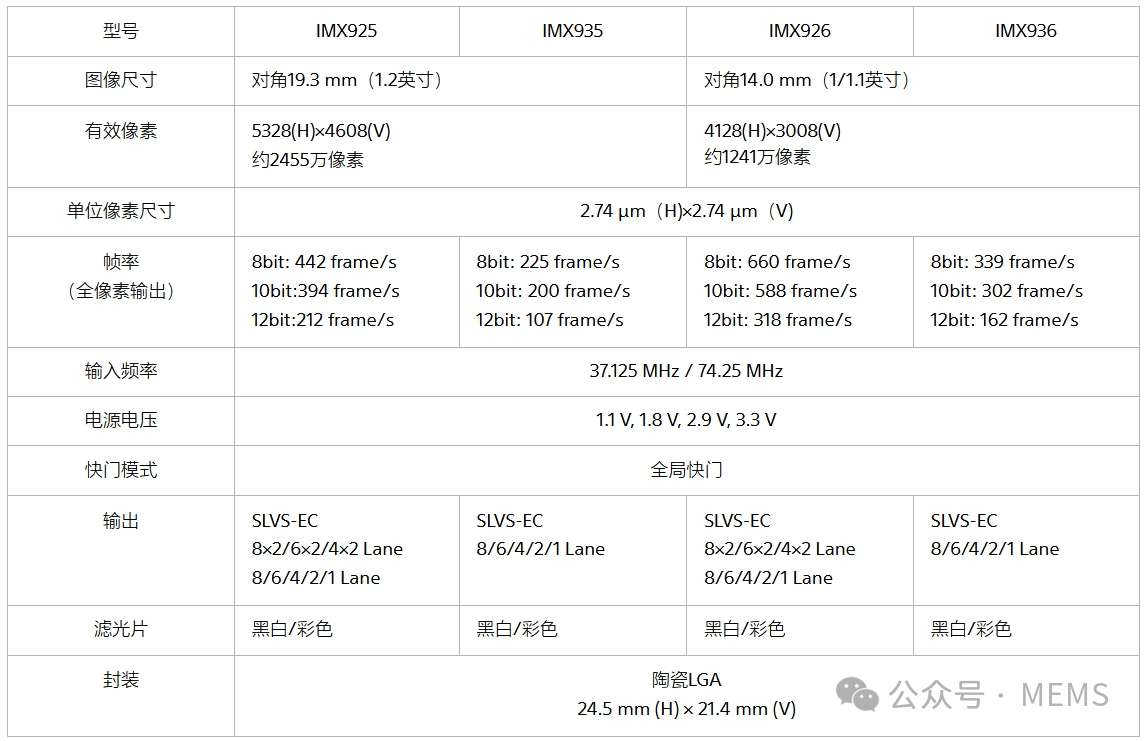The image size is (1146, 741).
Task: Click the 8bit: 442 frame/s entry
Action: (324, 262)
